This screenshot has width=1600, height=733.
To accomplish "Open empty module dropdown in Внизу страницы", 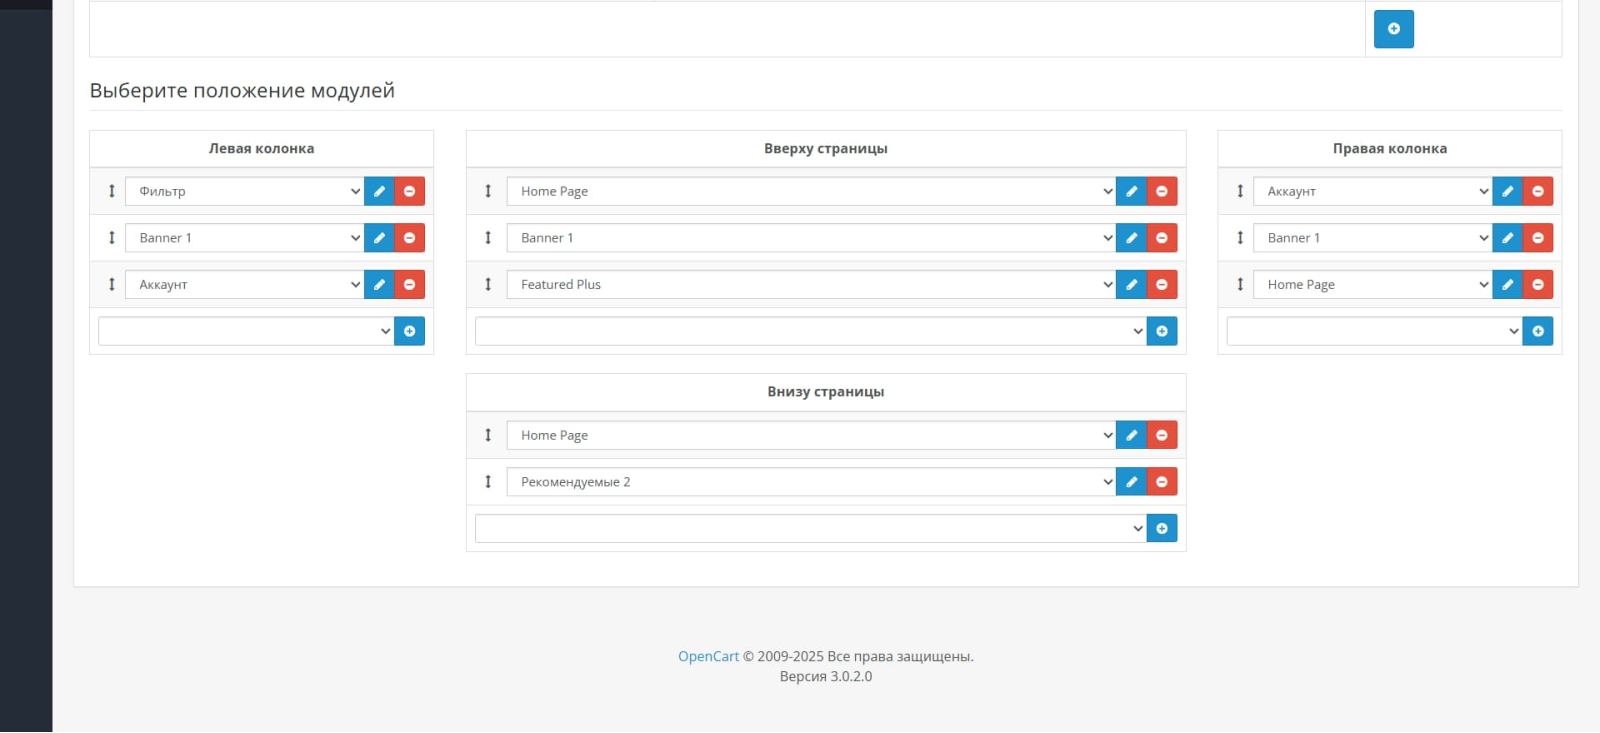I will tap(811, 528).
